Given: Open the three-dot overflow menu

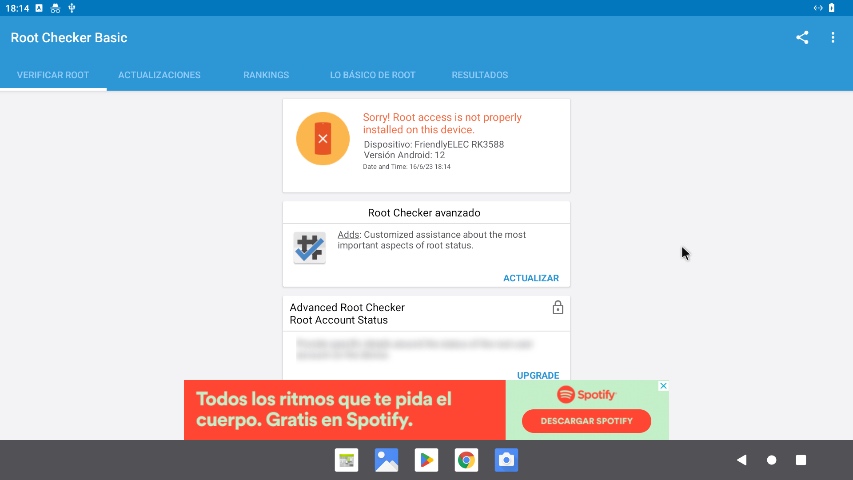Looking at the screenshot, I should pos(833,38).
